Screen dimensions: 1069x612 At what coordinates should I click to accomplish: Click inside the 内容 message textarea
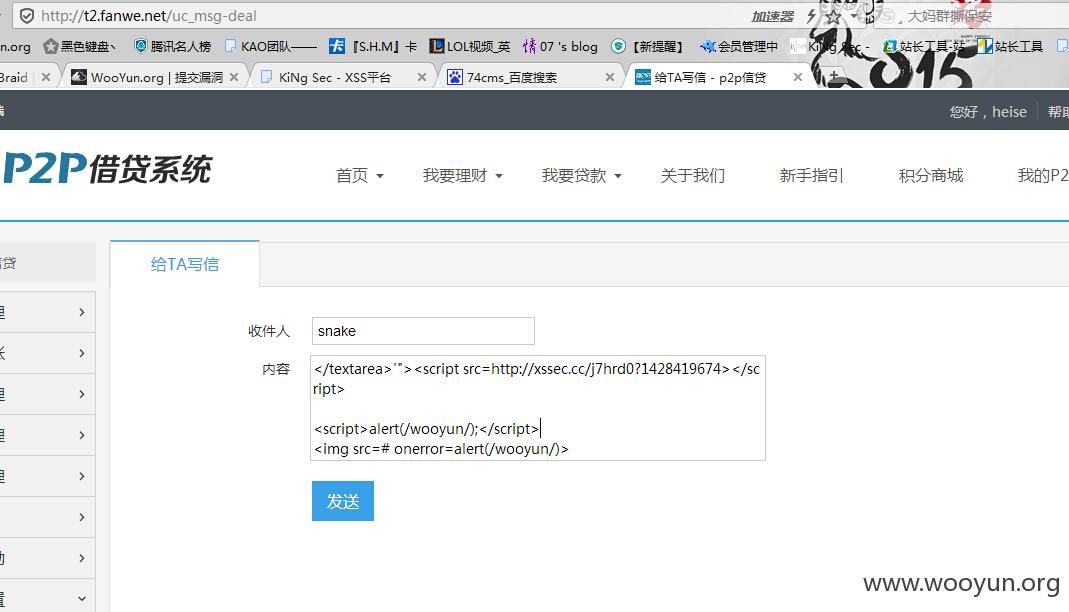pyautogui.click(x=538, y=408)
